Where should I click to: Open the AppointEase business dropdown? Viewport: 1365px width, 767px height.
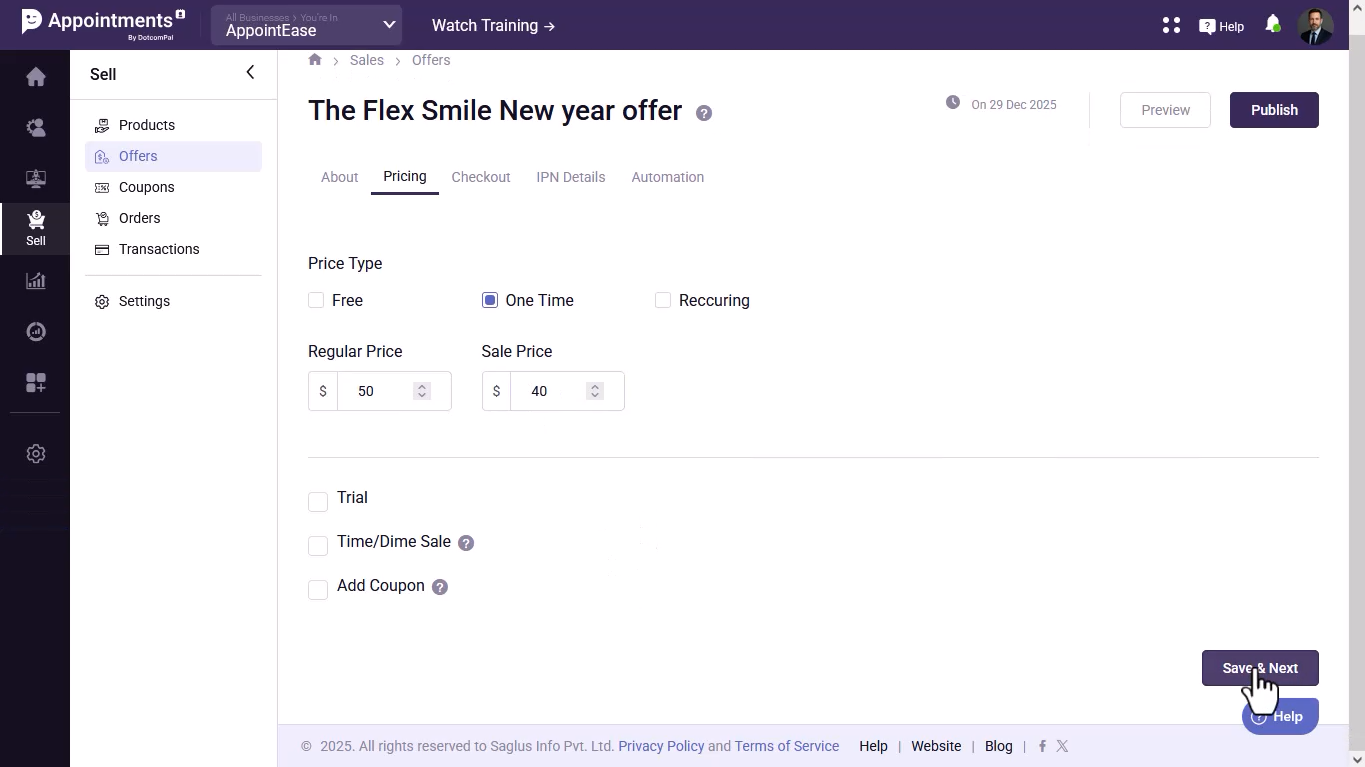[x=306, y=26]
